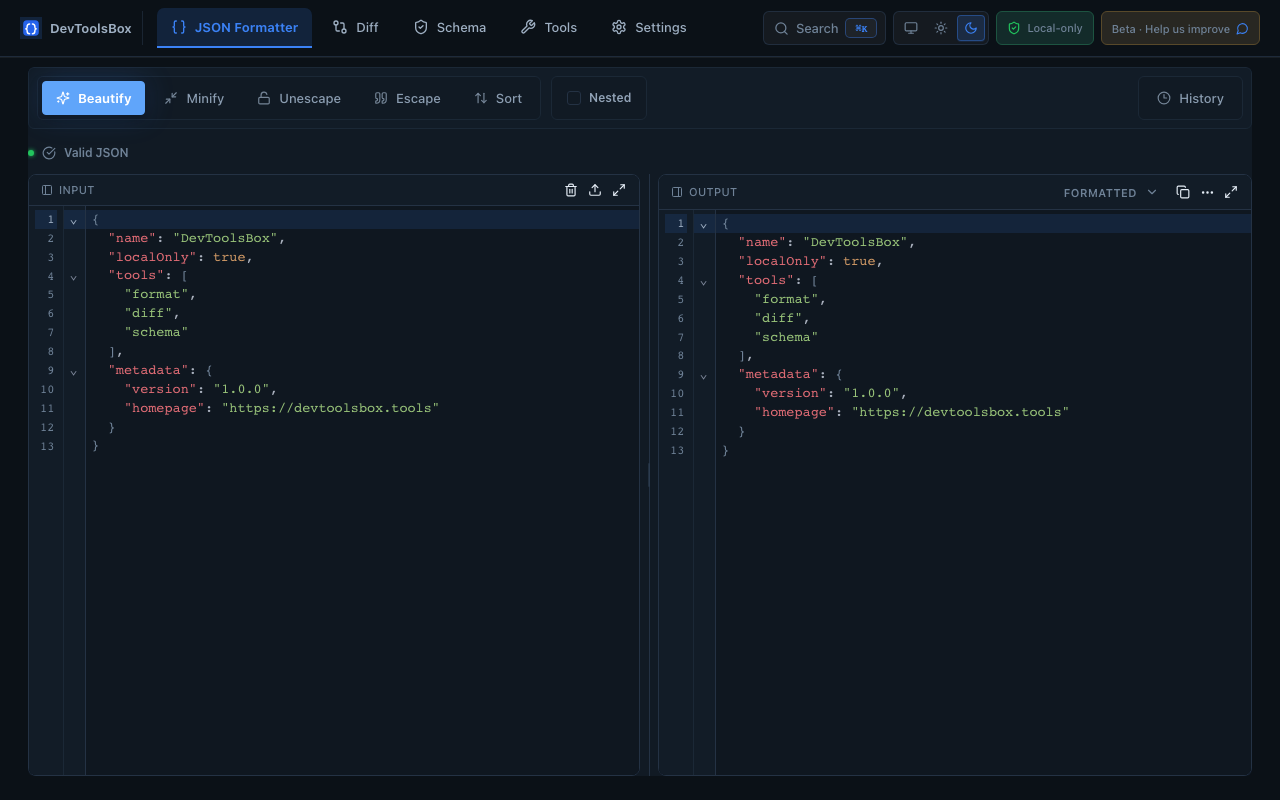The width and height of the screenshot is (1280, 800).
Task: Click the search magnifier icon
Action: tap(782, 28)
